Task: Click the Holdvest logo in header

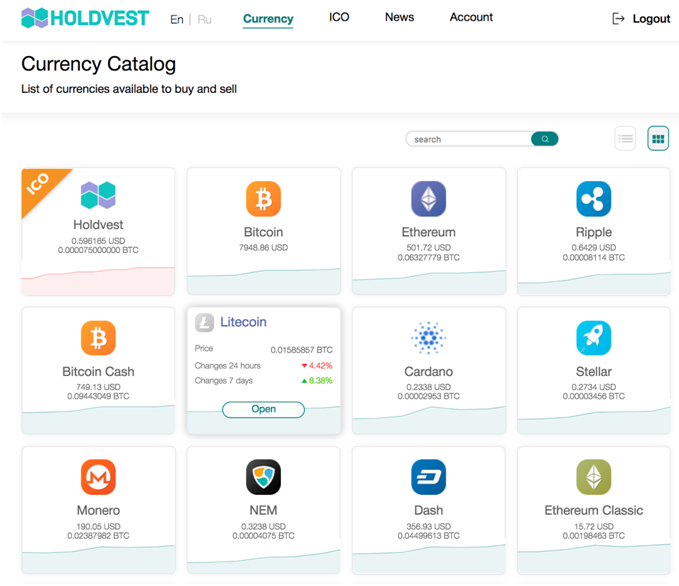Action: tap(85, 18)
